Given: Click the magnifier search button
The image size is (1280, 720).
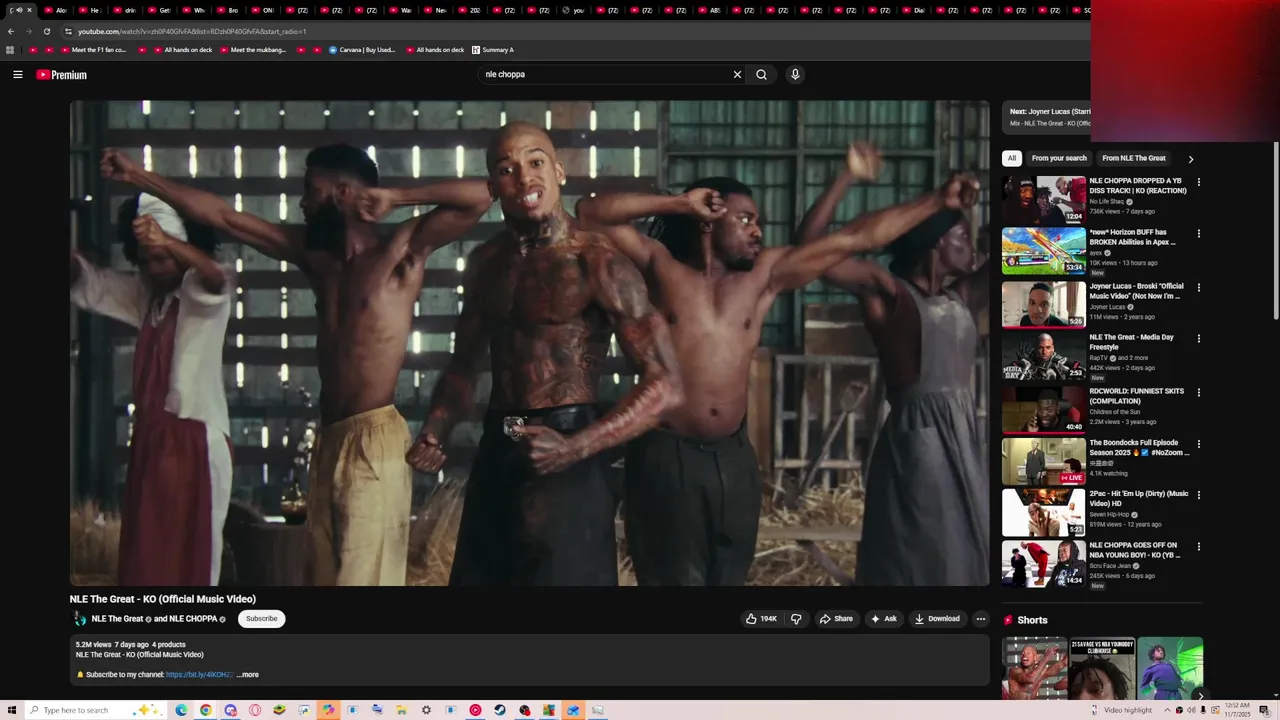Looking at the screenshot, I should tap(761, 74).
